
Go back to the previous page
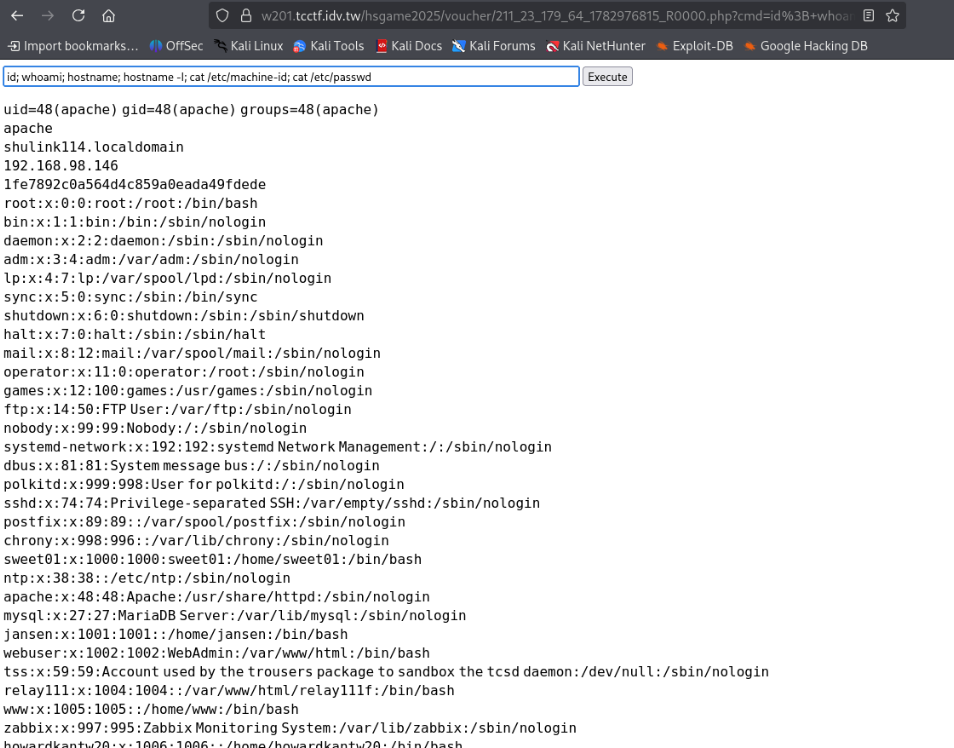[17, 16]
